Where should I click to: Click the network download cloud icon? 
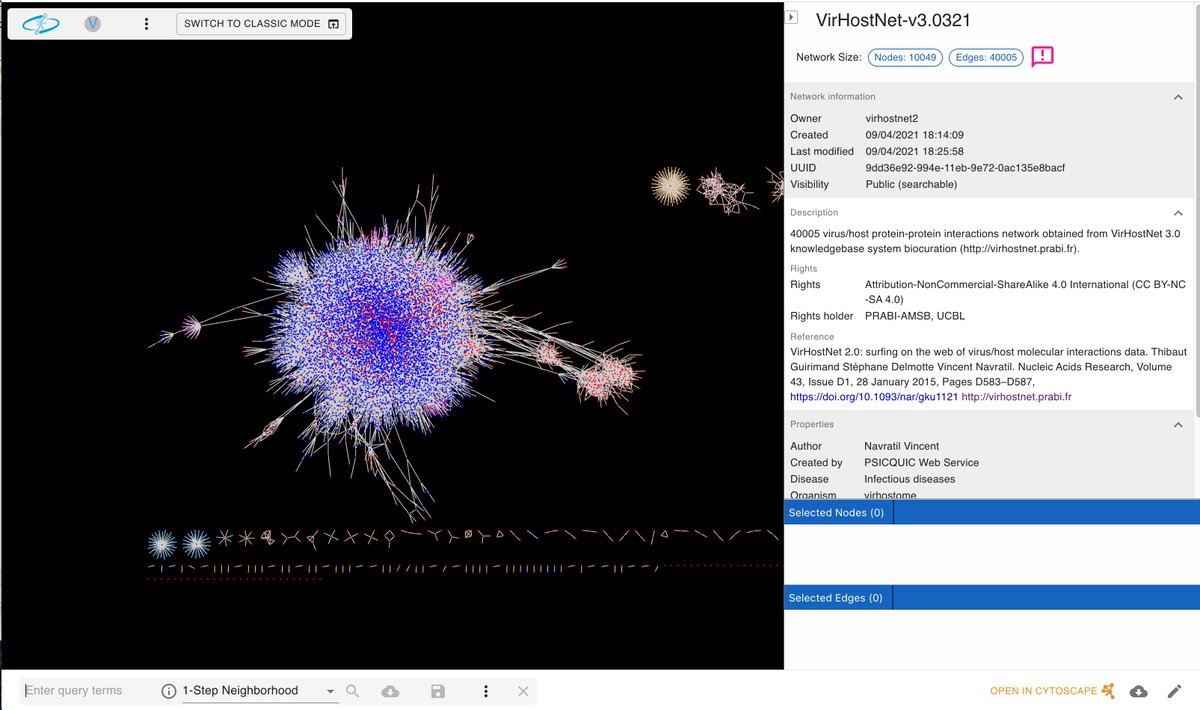1138,691
